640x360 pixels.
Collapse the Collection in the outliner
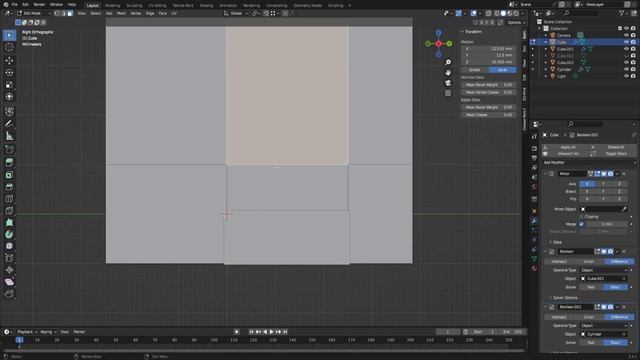(x=540, y=29)
